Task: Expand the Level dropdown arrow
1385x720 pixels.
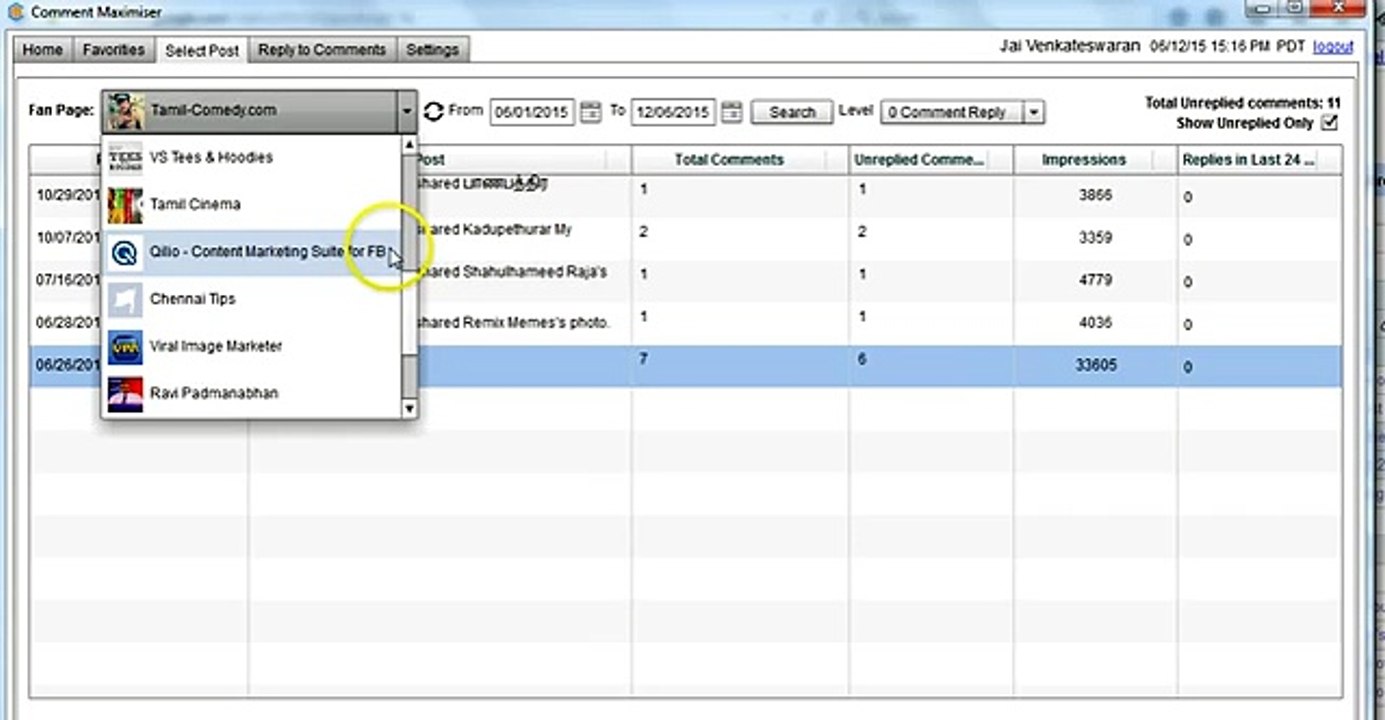Action: point(1034,113)
